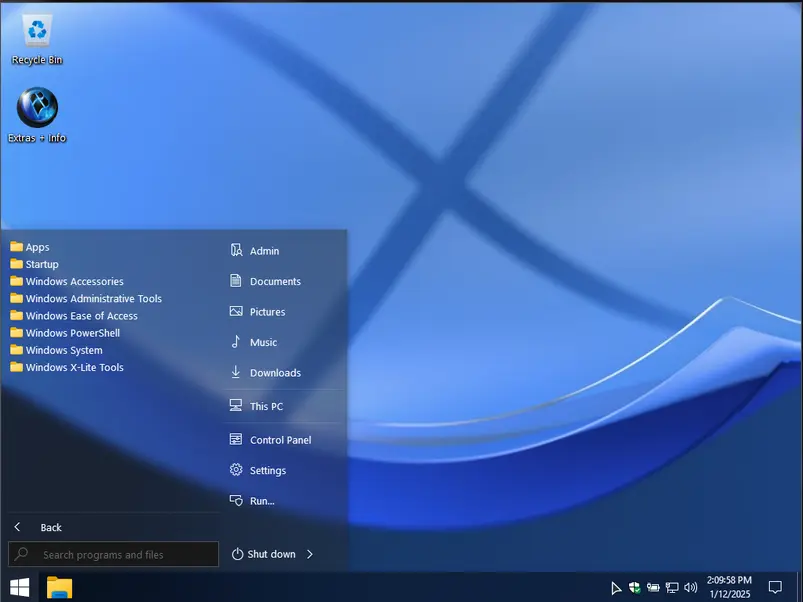Image resolution: width=803 pixels, height=602 pixels.
Task: Open the Action Center notifications icon
Action: pos(775,587)
